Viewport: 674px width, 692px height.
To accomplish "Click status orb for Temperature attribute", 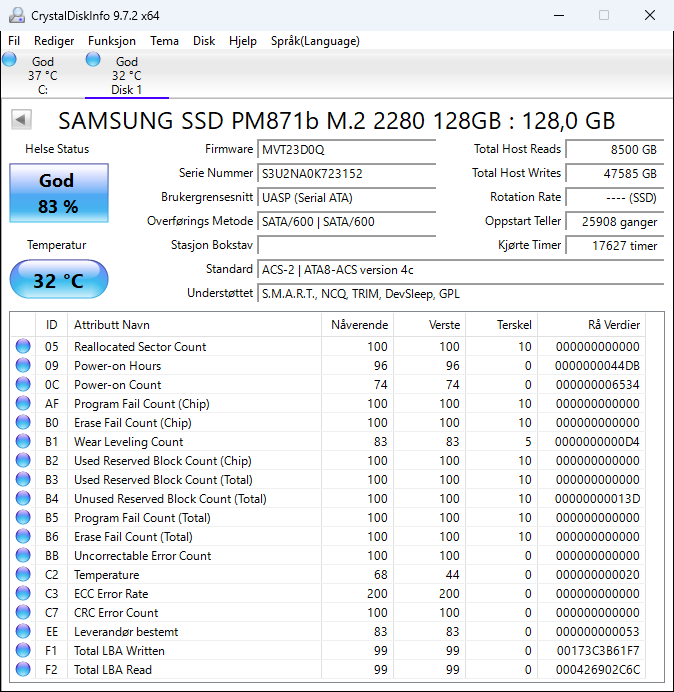I will point(23,574).
